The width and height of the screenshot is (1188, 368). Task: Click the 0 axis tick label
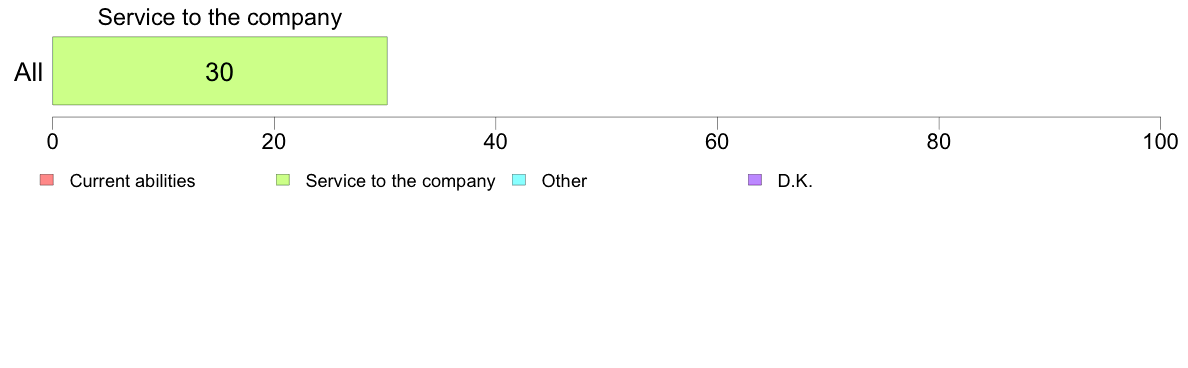52,142
